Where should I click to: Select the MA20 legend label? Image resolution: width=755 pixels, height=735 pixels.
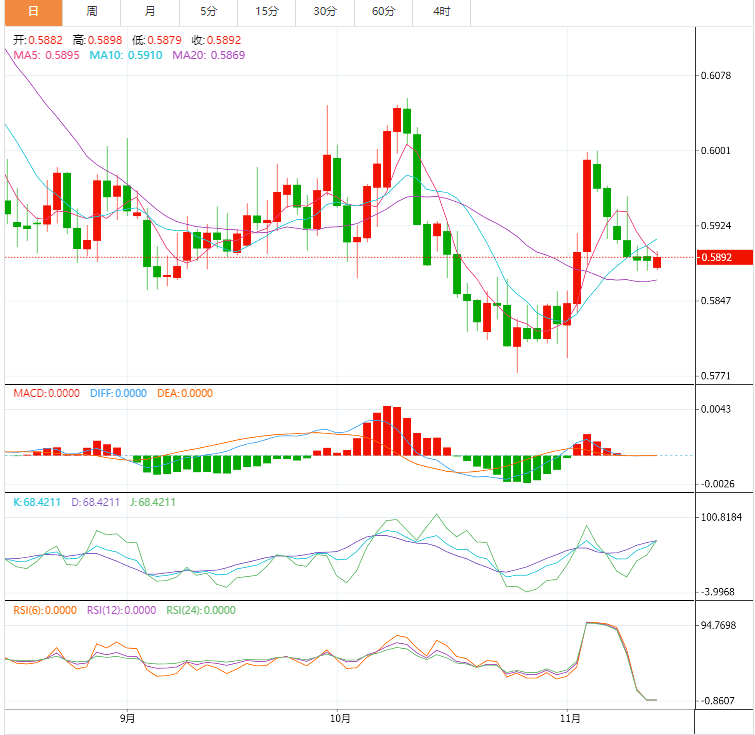click(x=208, y=55)
